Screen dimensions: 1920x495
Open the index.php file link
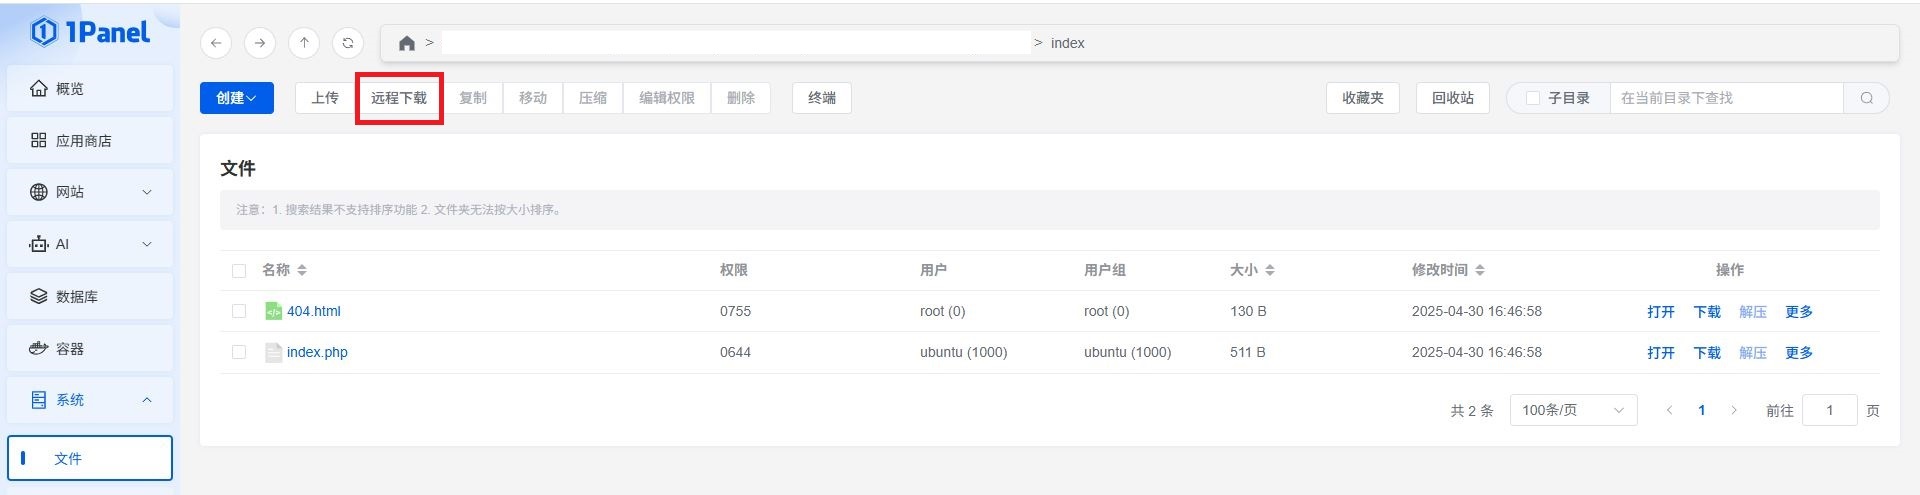click(x=317, y=353)
